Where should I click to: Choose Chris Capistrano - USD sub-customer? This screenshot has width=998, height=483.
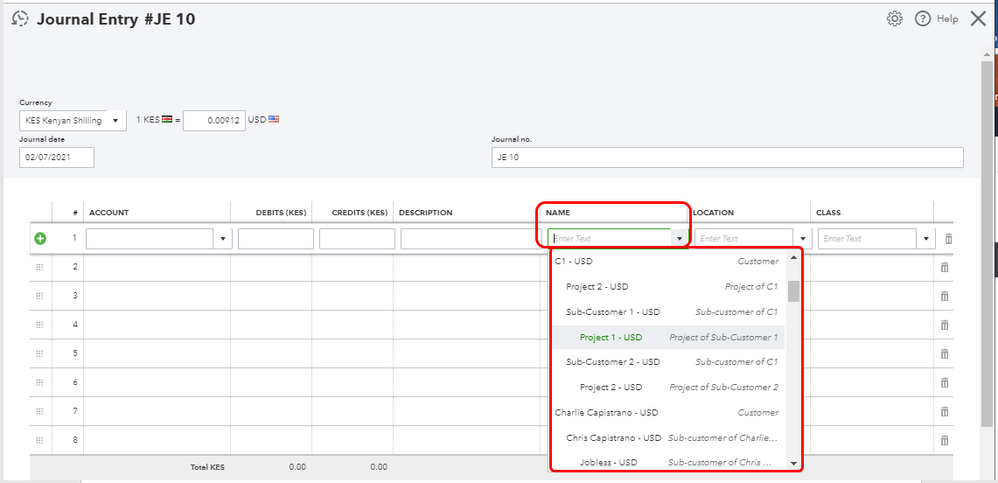click(x=667, y=438)
